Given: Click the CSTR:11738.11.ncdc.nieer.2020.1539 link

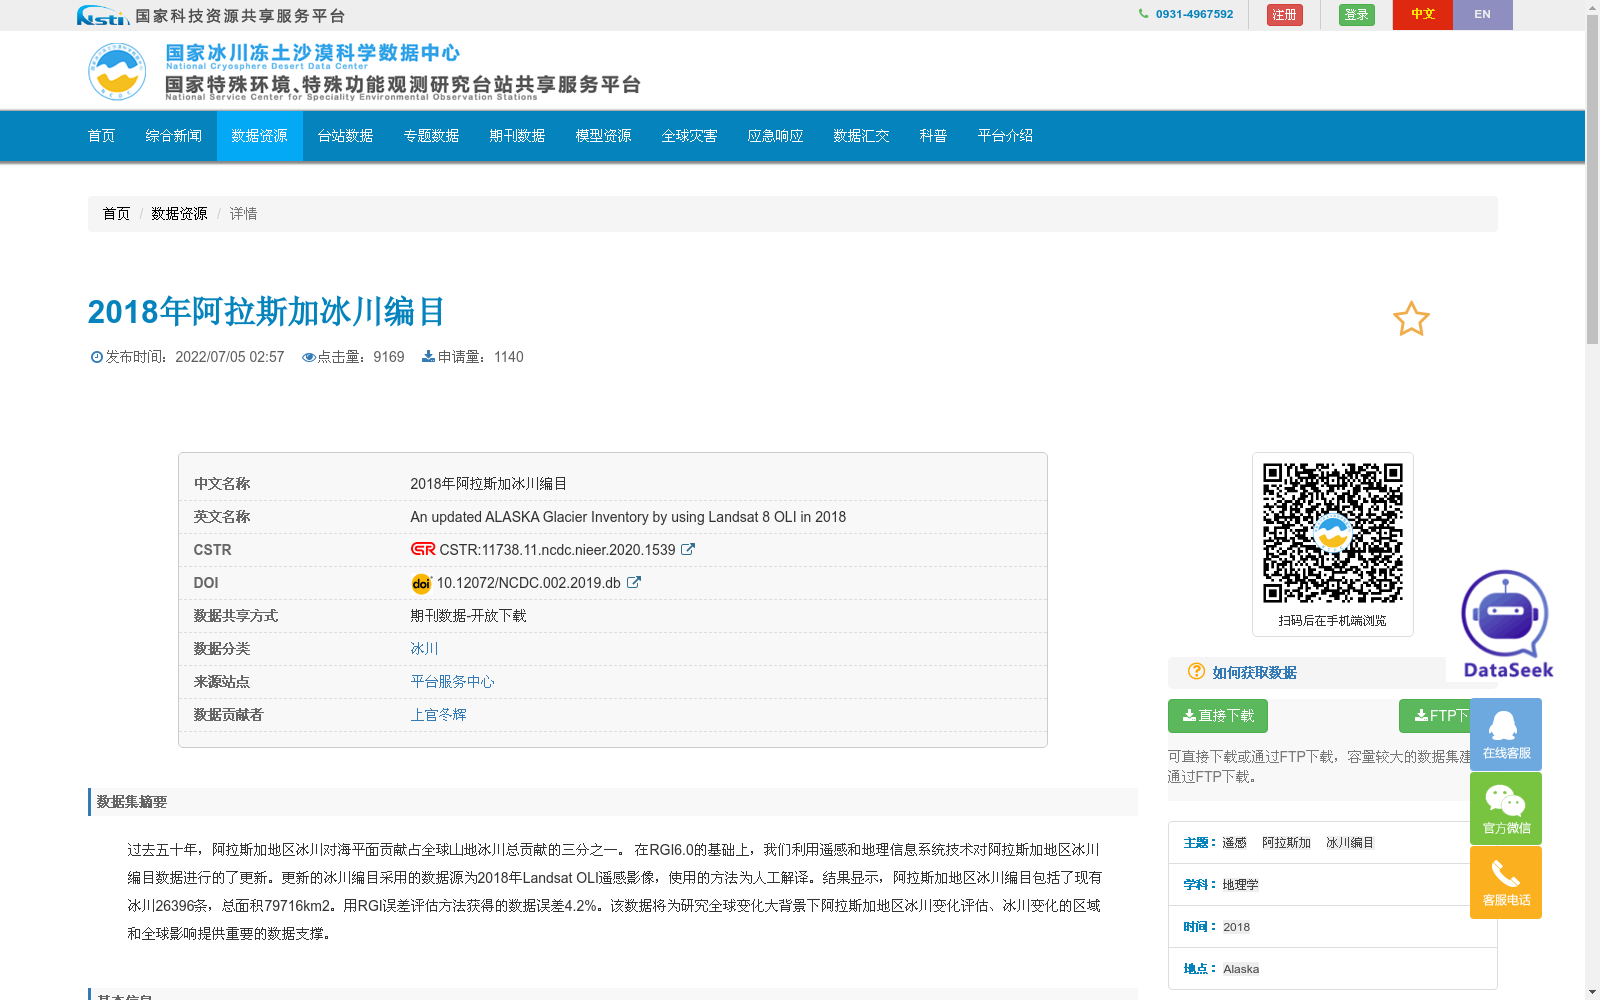Looking at the screenshot, I should 557,549.
